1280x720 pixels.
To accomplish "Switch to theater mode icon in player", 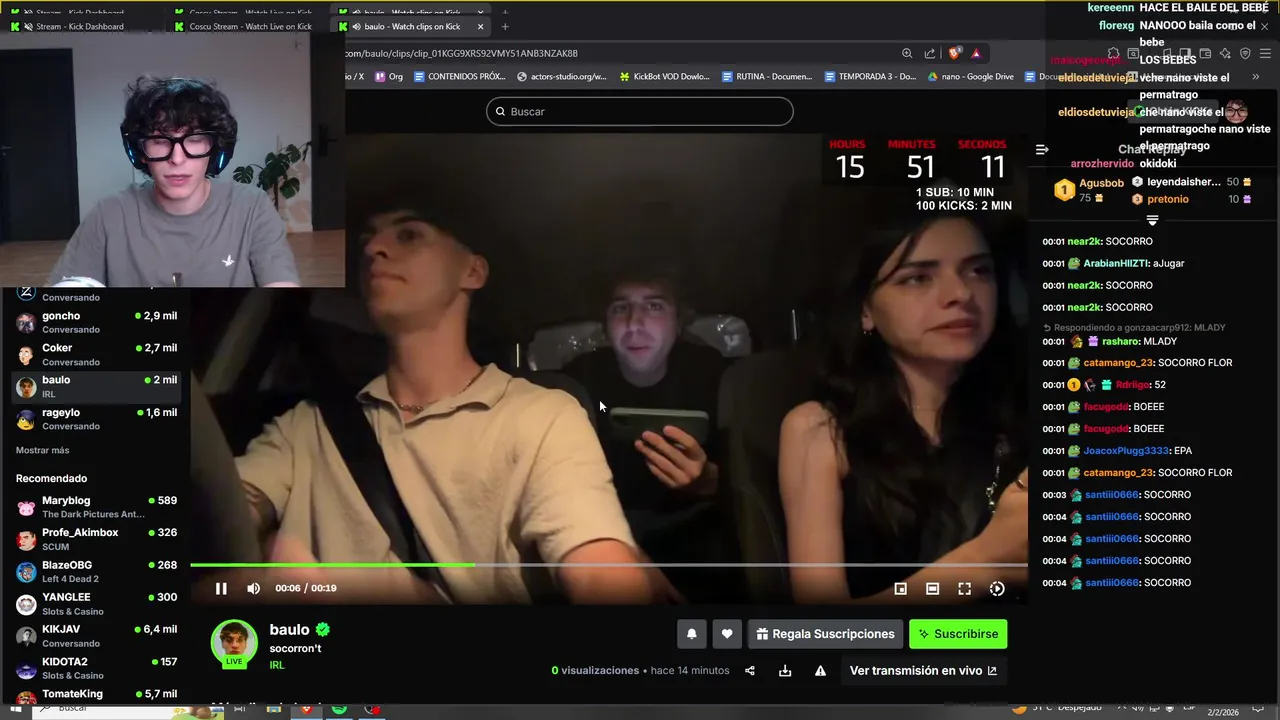I will 932,589.
